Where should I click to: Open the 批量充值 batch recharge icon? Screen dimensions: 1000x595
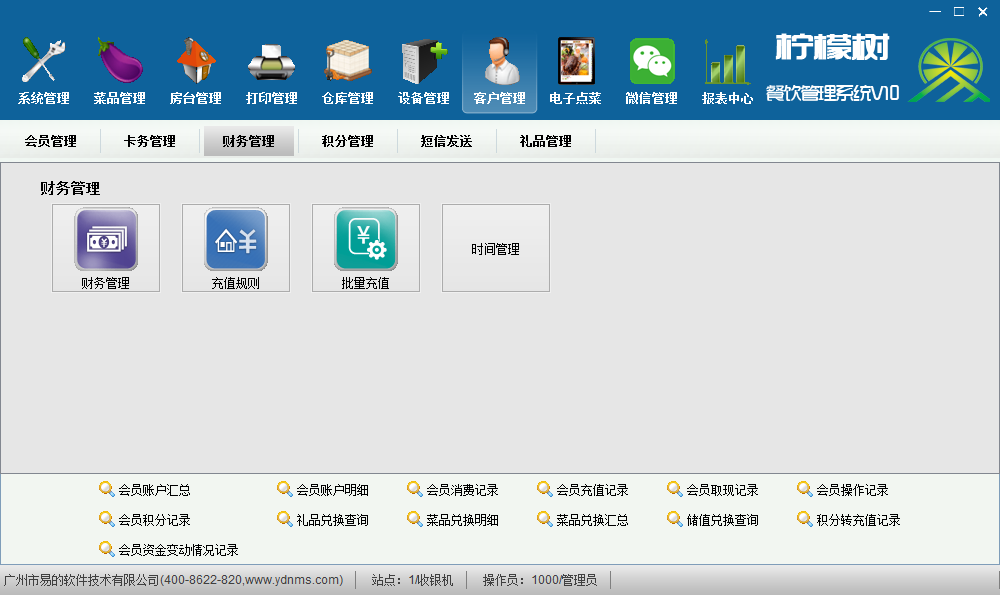(x=365, y=240)
